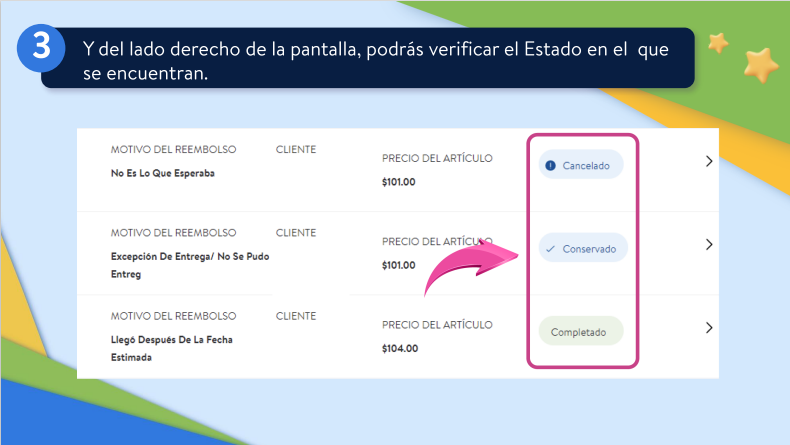Click PRECIO DEL ARTÍCULO label in the Conservado row
This screenshot has width=790, height=445.
point(437,242)
